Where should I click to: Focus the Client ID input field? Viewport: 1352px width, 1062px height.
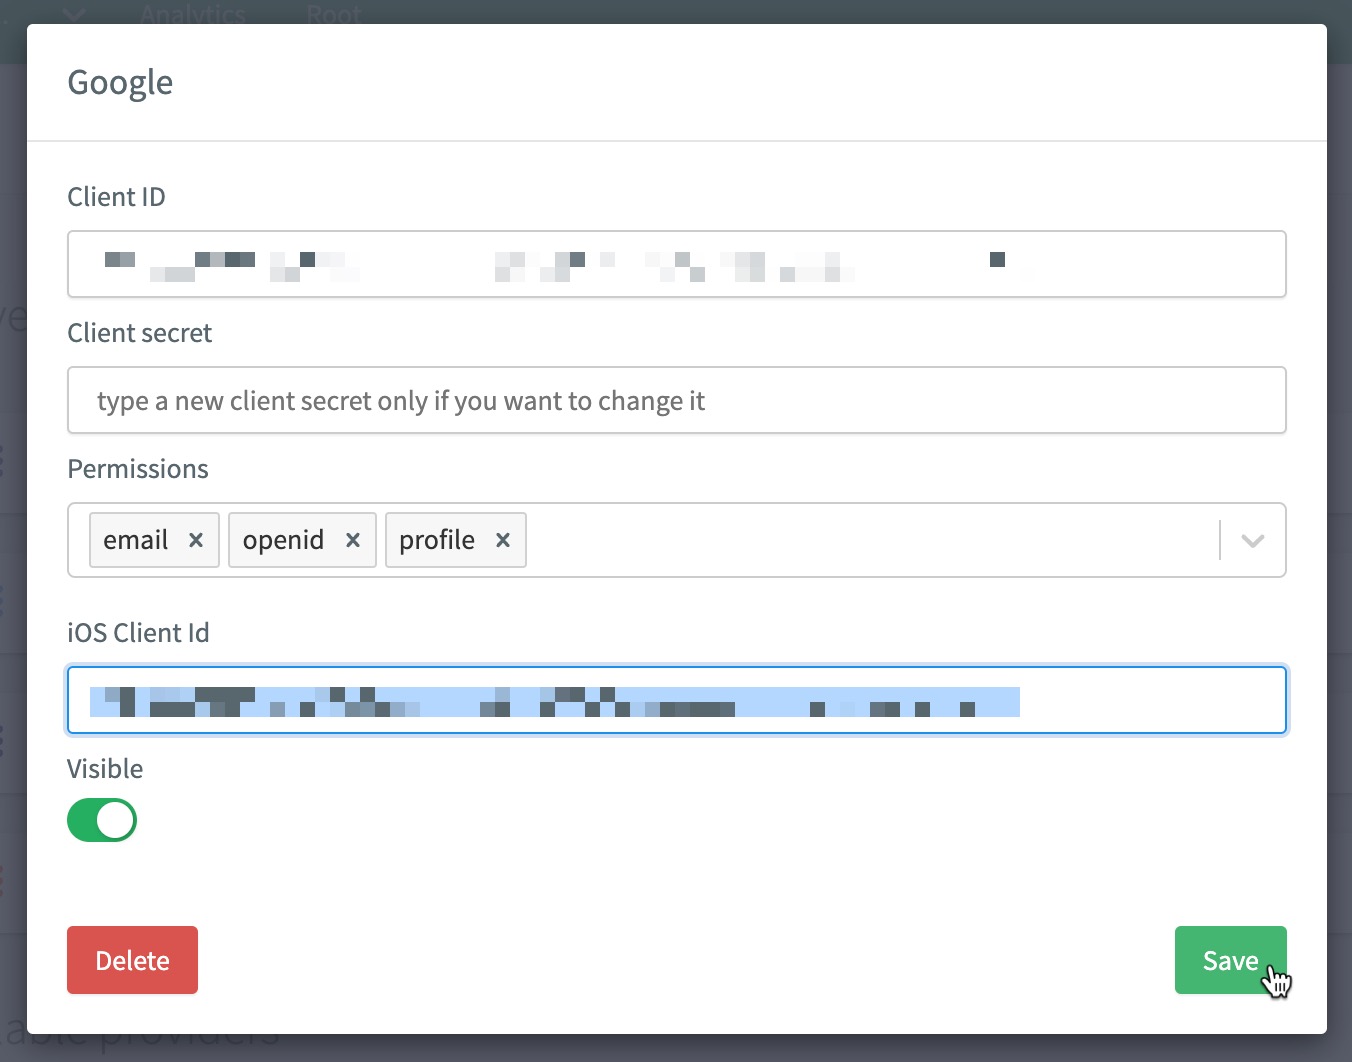pos(676,264)
